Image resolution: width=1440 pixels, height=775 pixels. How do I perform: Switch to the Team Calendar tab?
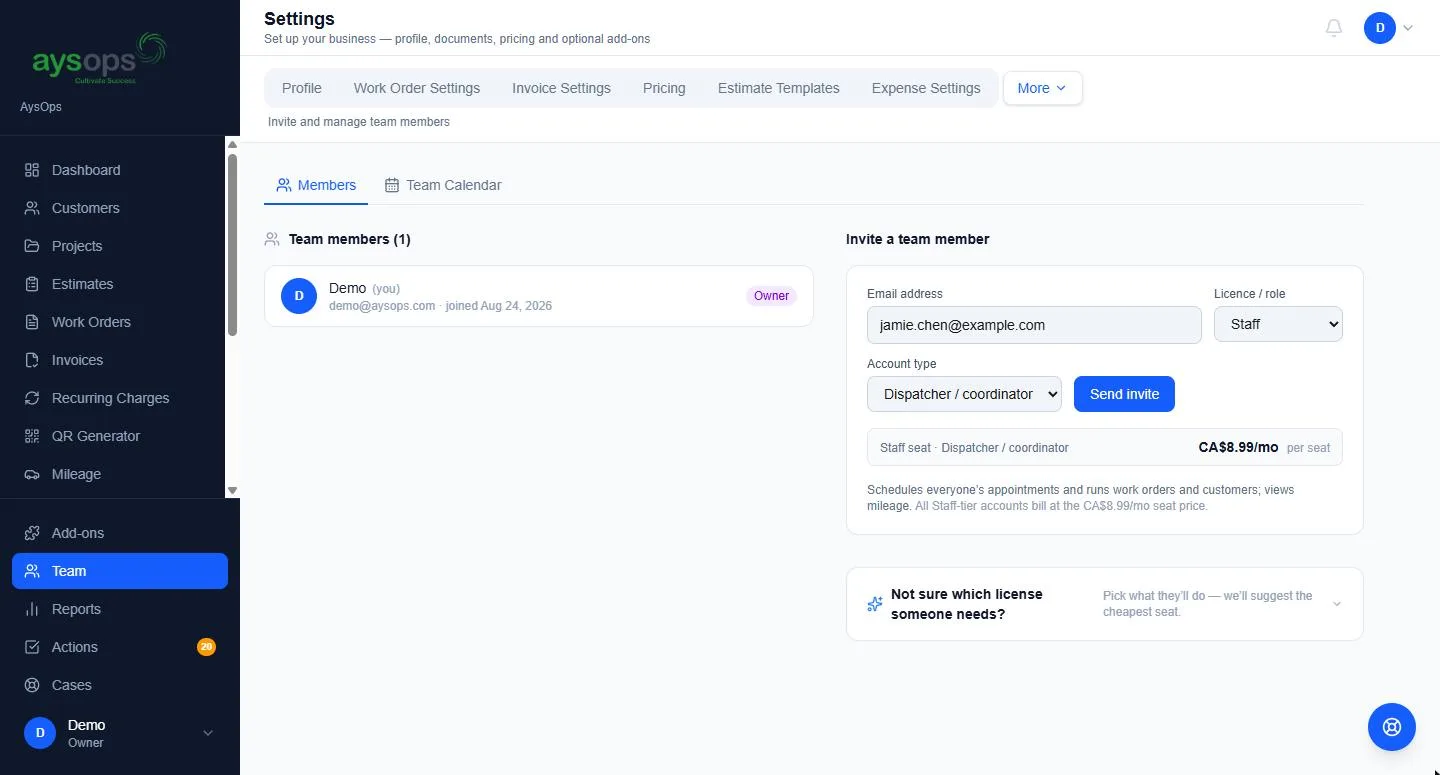443,185
